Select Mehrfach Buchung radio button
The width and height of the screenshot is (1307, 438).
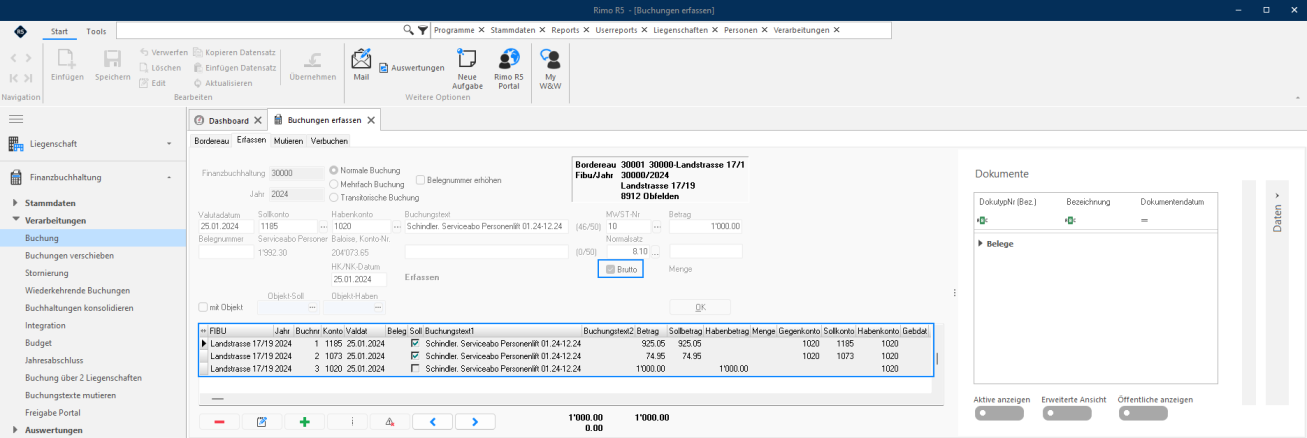[x=334, y=184]
